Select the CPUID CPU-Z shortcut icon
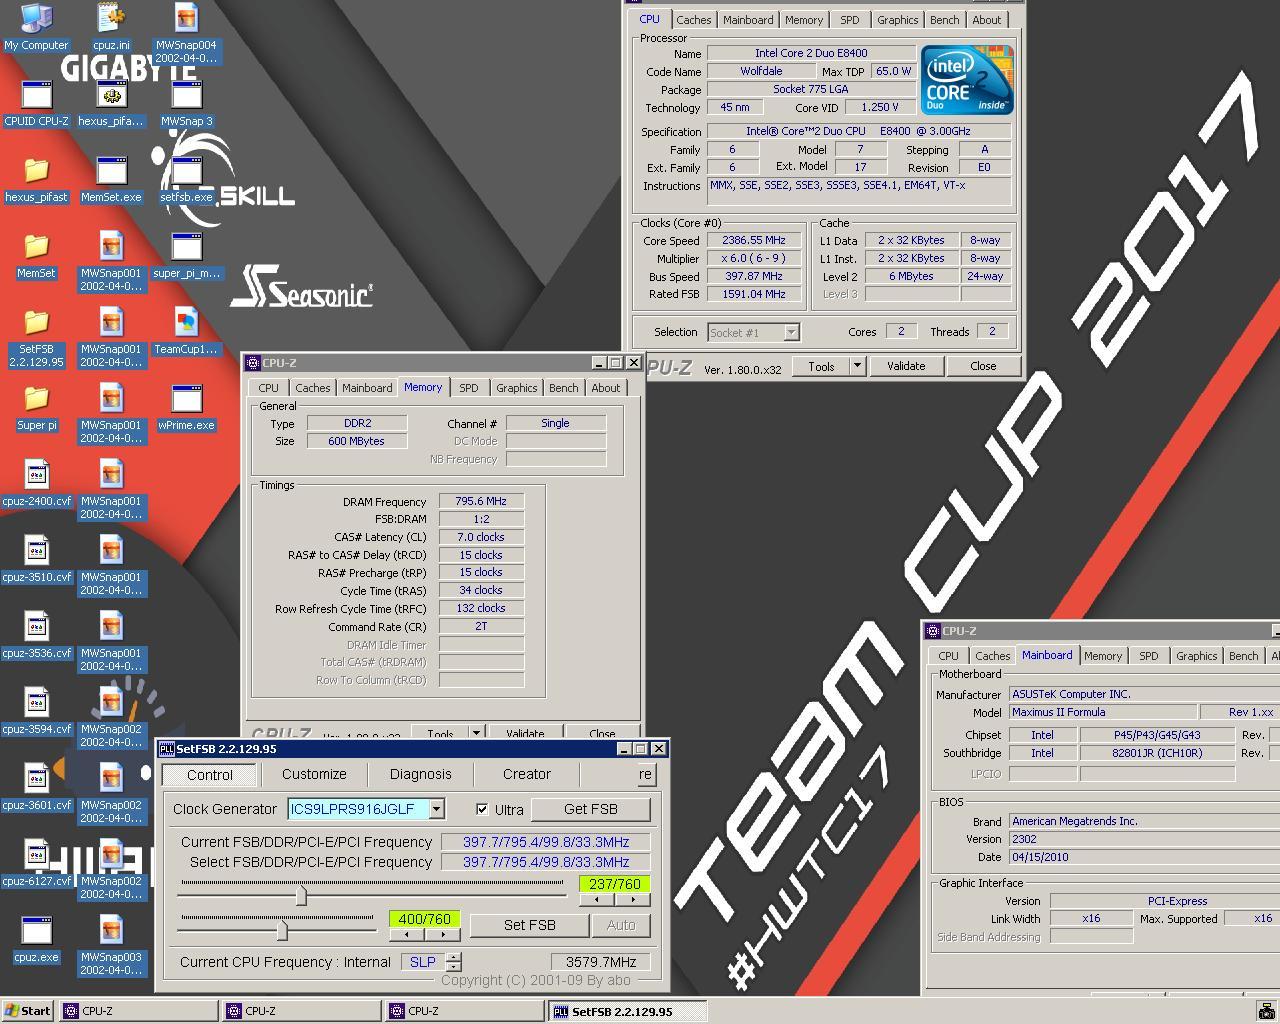Image resolution: width=1280 pixels, height=1024 pixels. [36, 103]
